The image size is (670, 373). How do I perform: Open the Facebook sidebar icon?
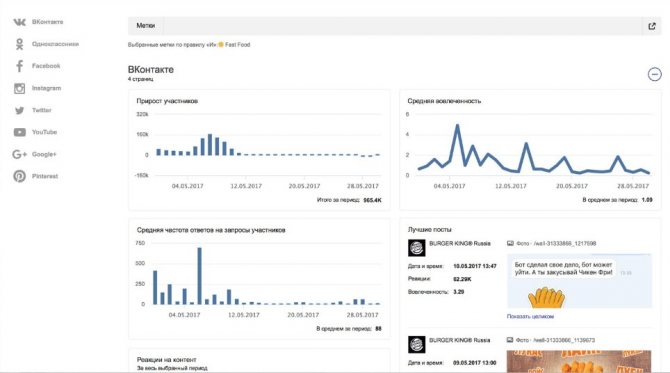[x=19, y=66]
